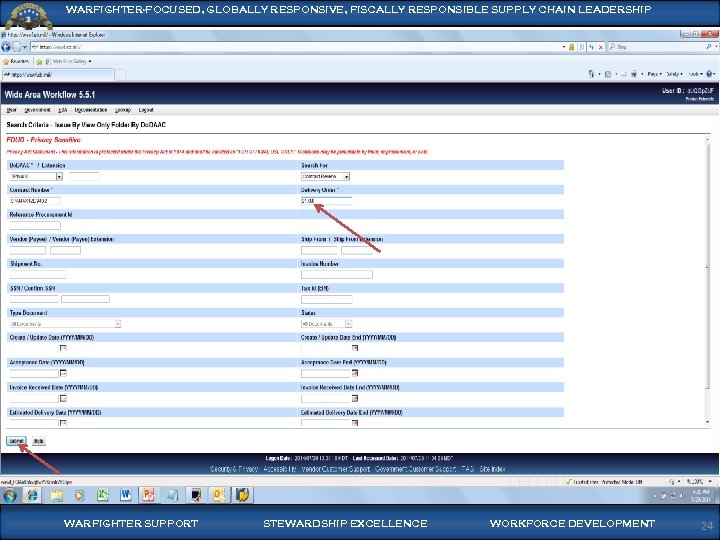Open calendar icon for Create / Update Date End
The height and width of the screenshot is (540, 720).
(x=354, y=349)
